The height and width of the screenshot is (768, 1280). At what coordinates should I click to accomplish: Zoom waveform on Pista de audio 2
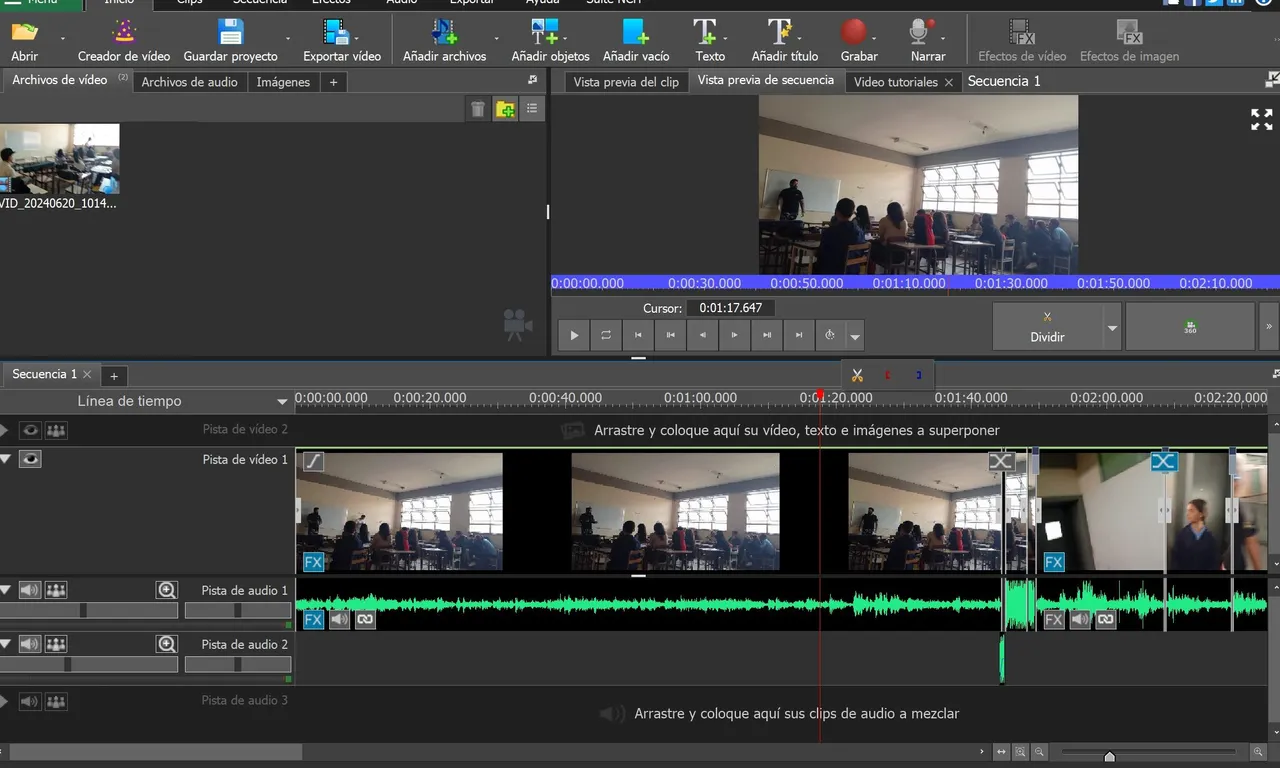(167, 644)
